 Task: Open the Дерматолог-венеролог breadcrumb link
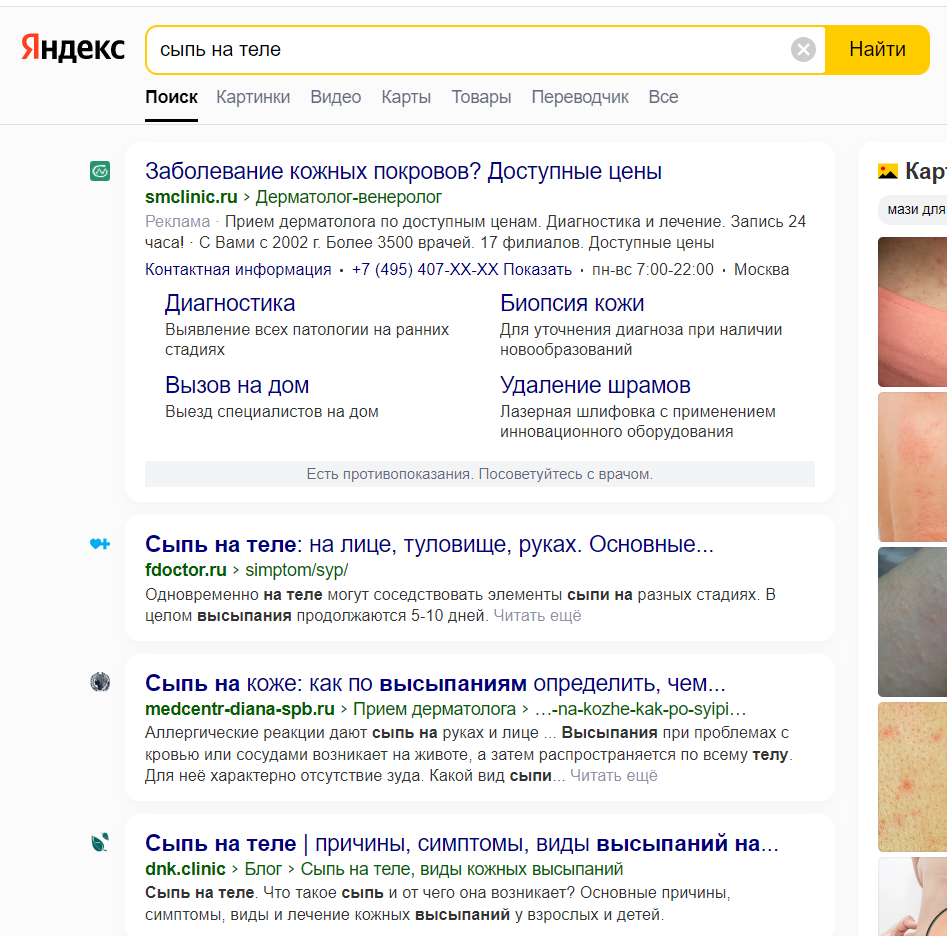coord(348,197)
